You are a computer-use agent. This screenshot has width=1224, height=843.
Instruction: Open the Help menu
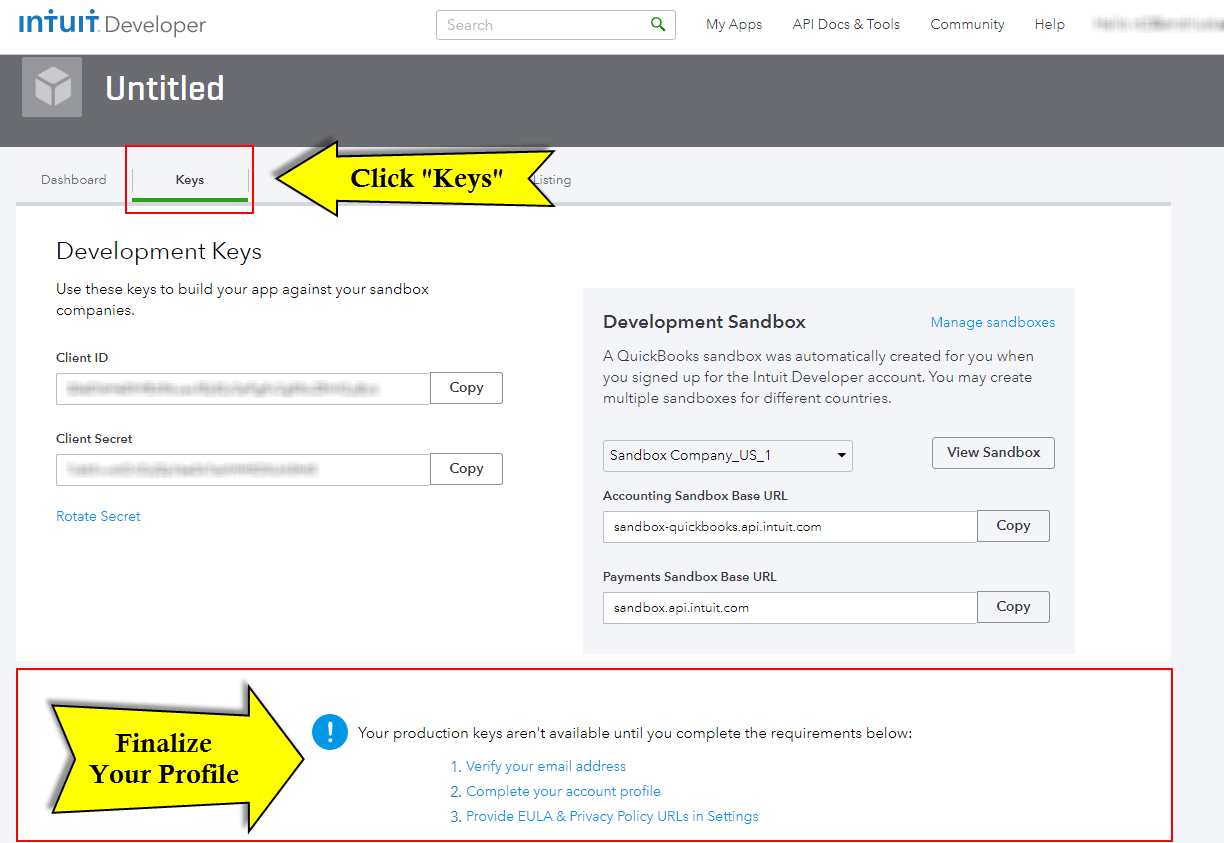(1049, 24)
